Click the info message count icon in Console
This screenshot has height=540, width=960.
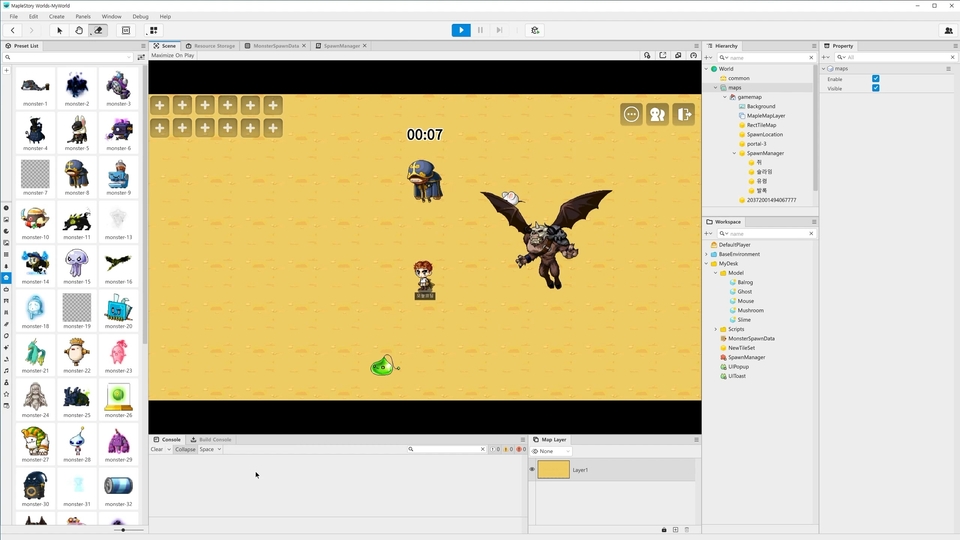pos(495,449)
